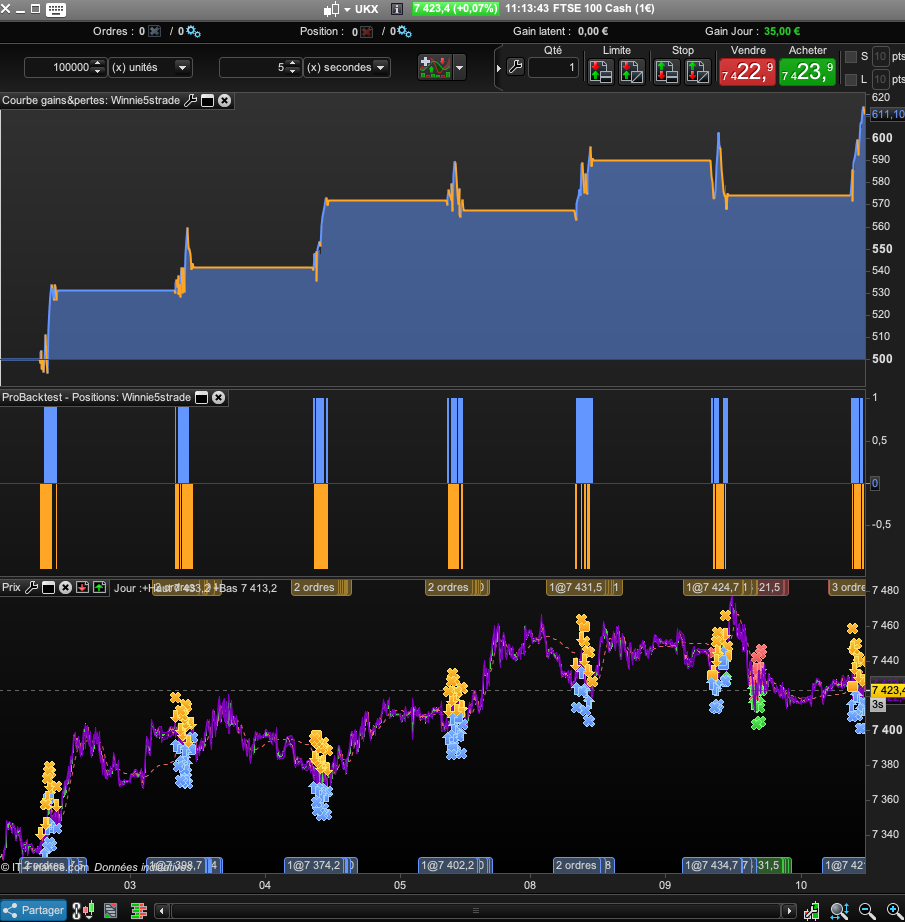Open the order book bars icon at bottom
Viewport: 905px width, 922px height.
139,911
